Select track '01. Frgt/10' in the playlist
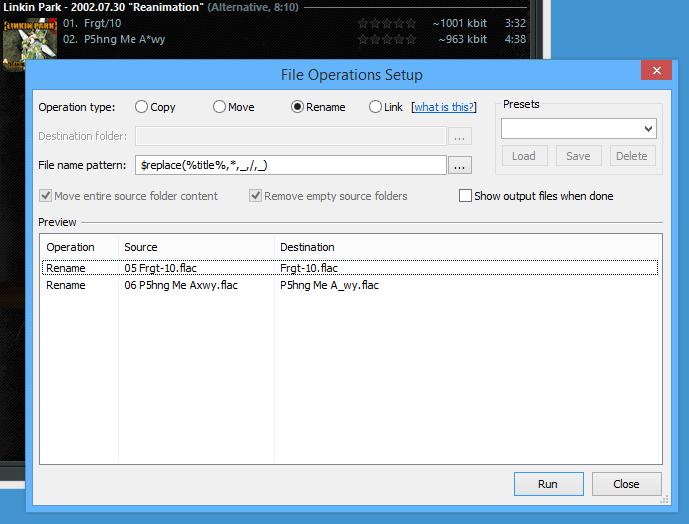Image resolution: width=689 pixels, height=524 pixels. pos(294,23)
